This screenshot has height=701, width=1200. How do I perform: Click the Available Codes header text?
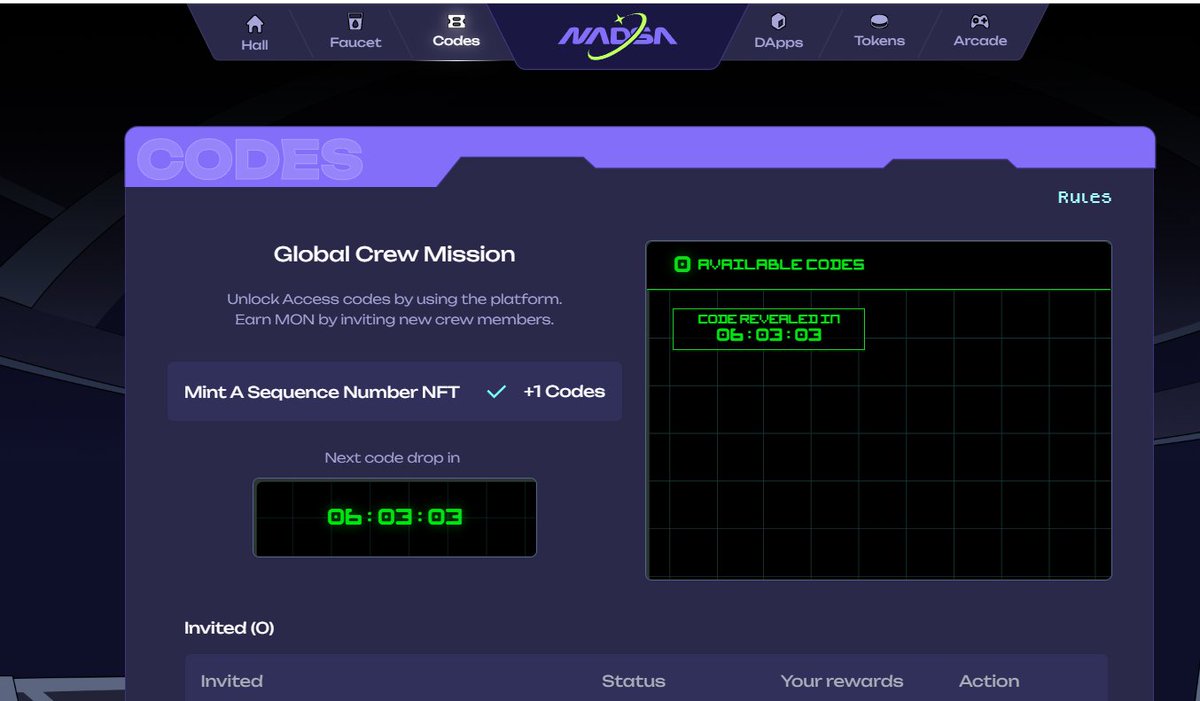781,265
